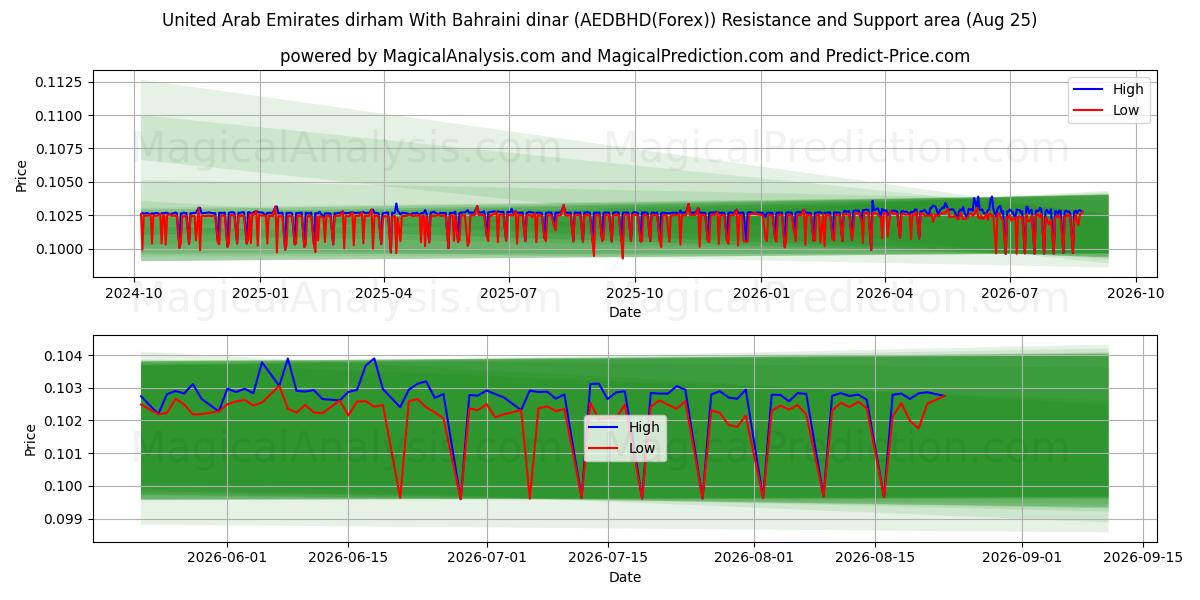Click the 2026-08-15 date tick label
This screenshot has height=600, width=1200.
click(875, 559)
